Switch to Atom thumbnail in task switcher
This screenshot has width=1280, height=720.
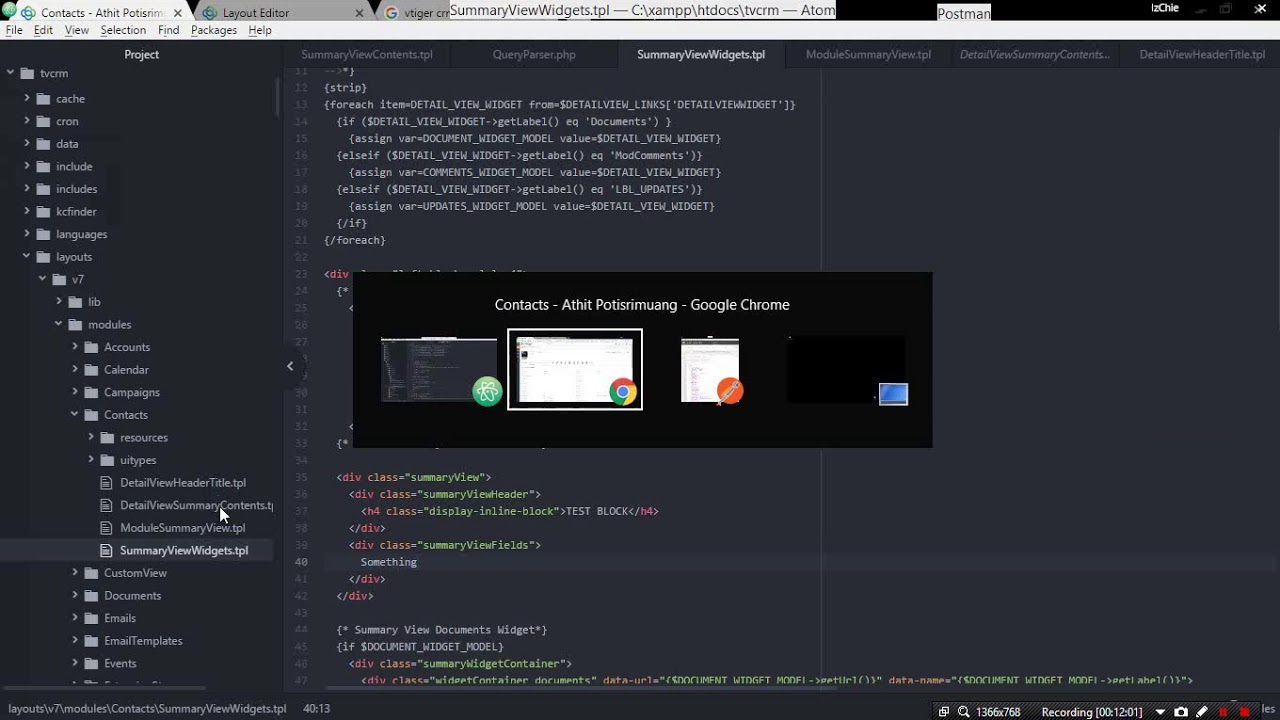tap(438, 370)
